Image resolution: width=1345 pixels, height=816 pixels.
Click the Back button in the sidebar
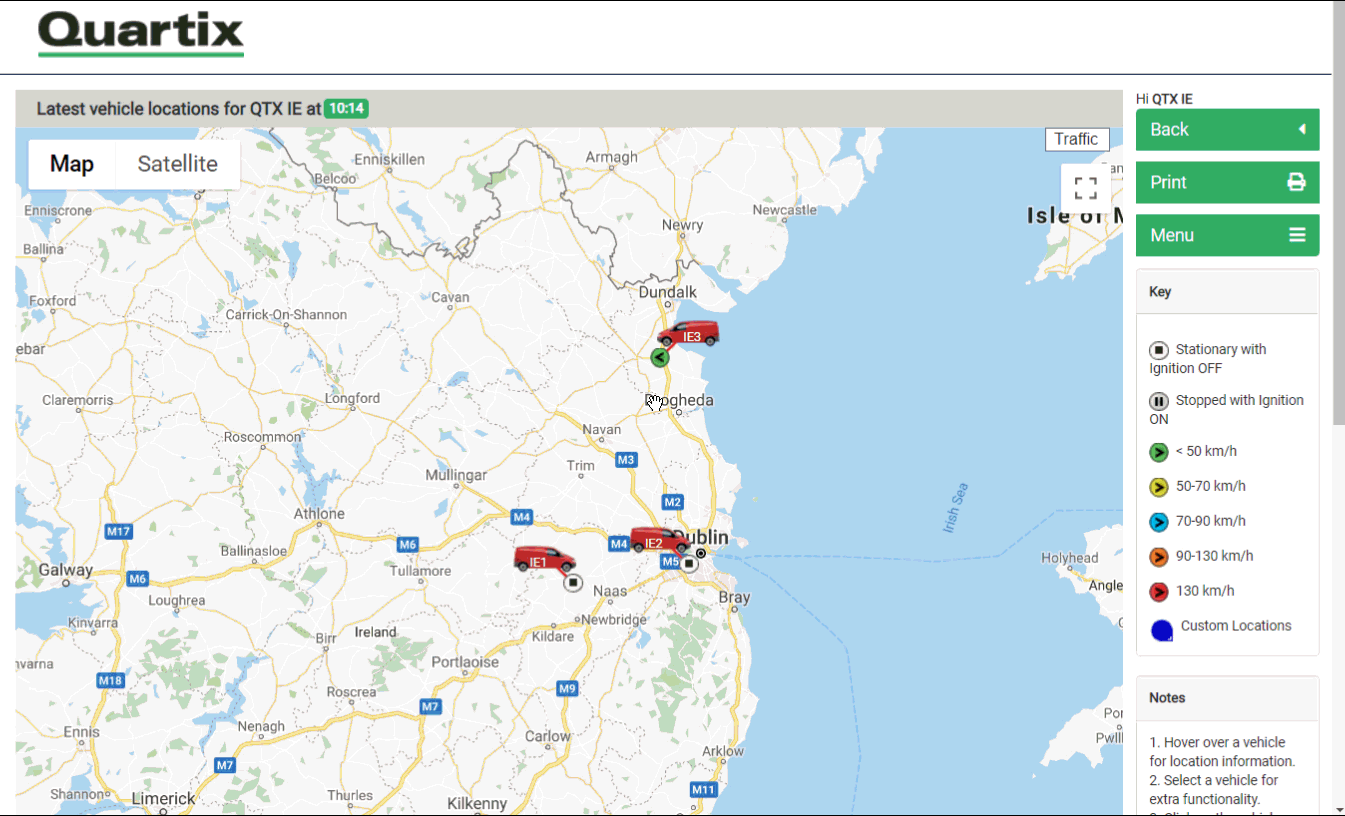tap(1227, 129)
